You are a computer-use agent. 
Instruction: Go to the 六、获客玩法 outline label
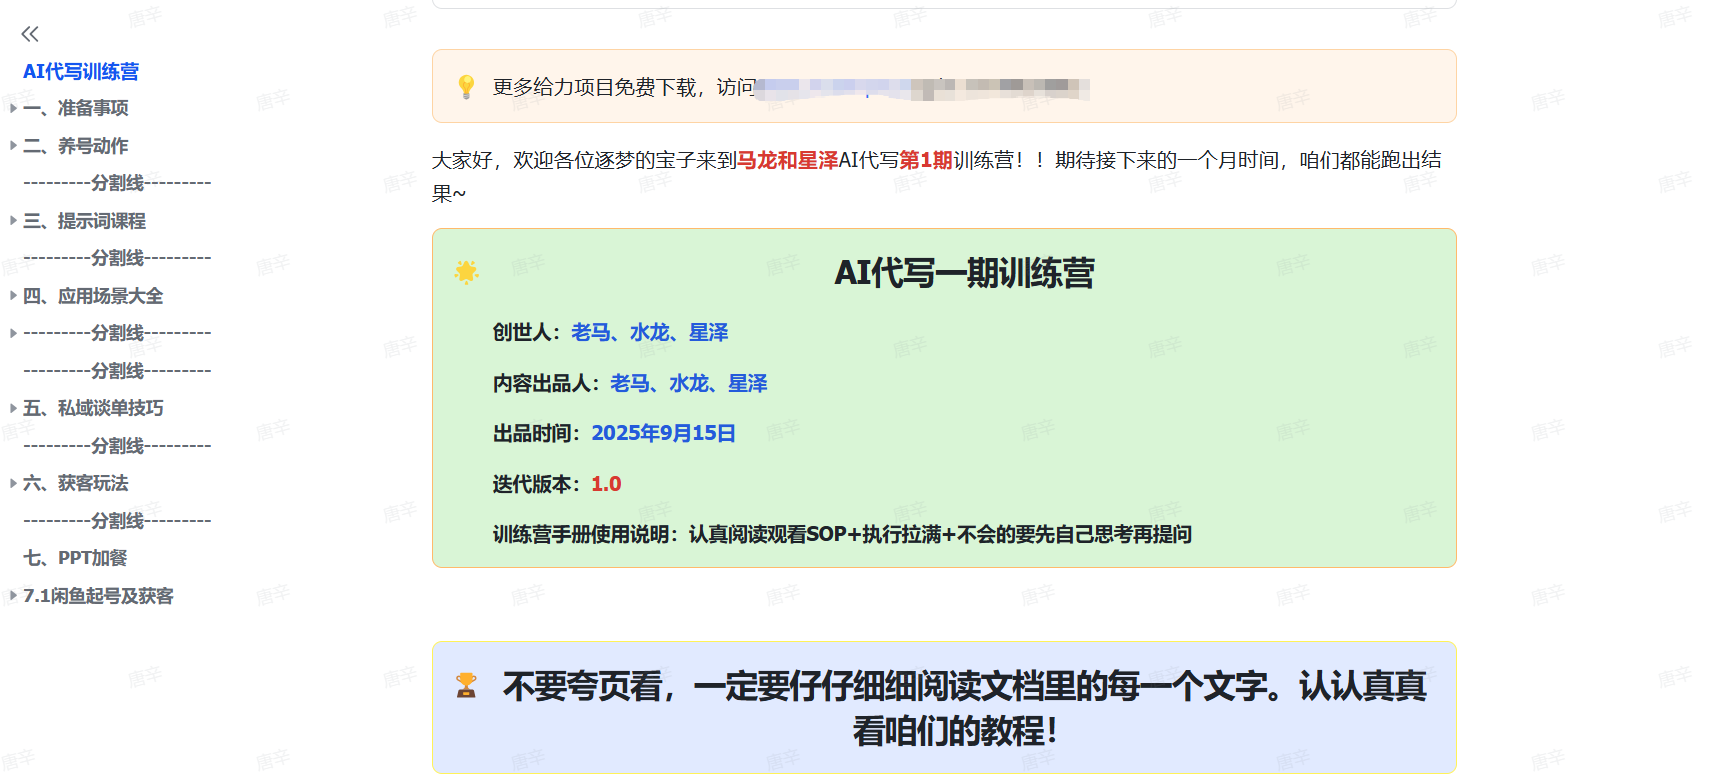pyautogui.click(x=75, y=483)
